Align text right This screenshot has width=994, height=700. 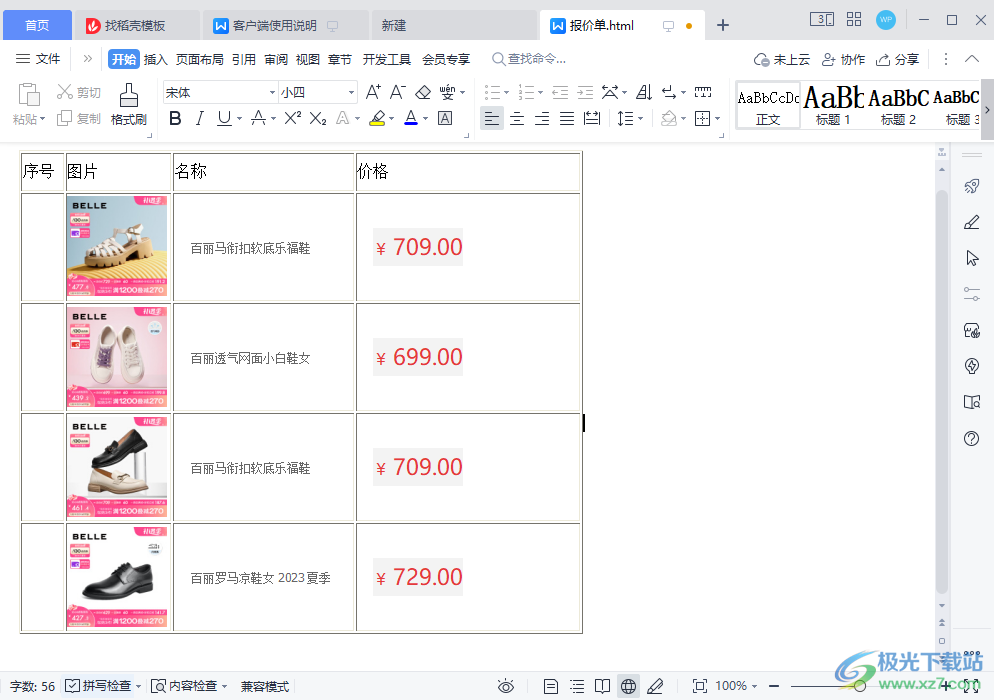[542, 119]
